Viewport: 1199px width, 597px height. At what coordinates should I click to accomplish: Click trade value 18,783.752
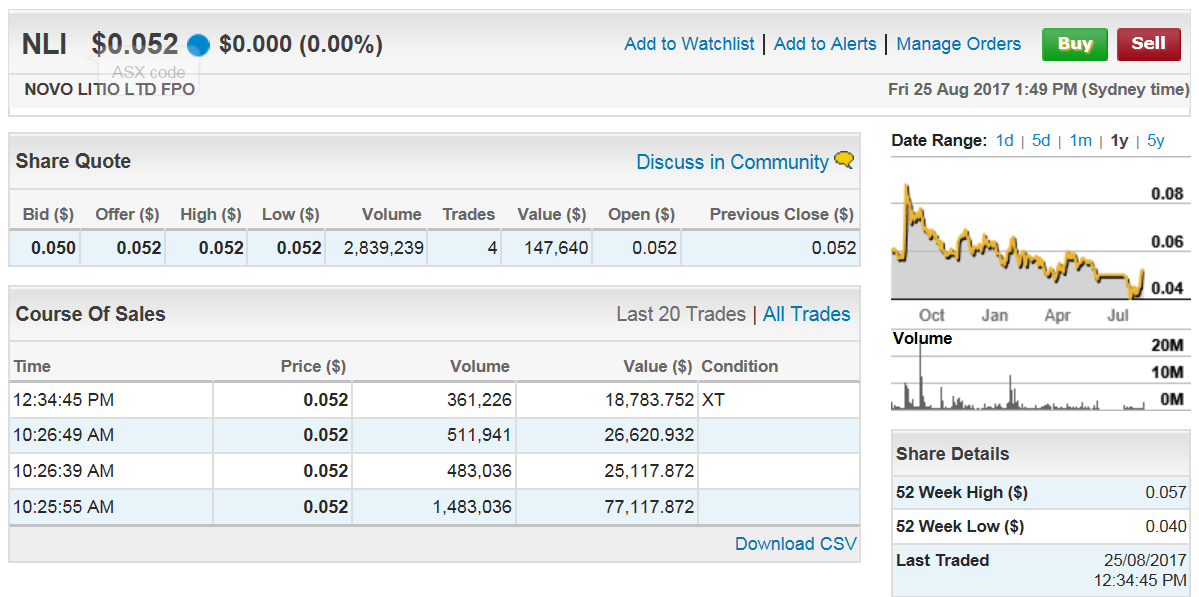coord(650,400)
